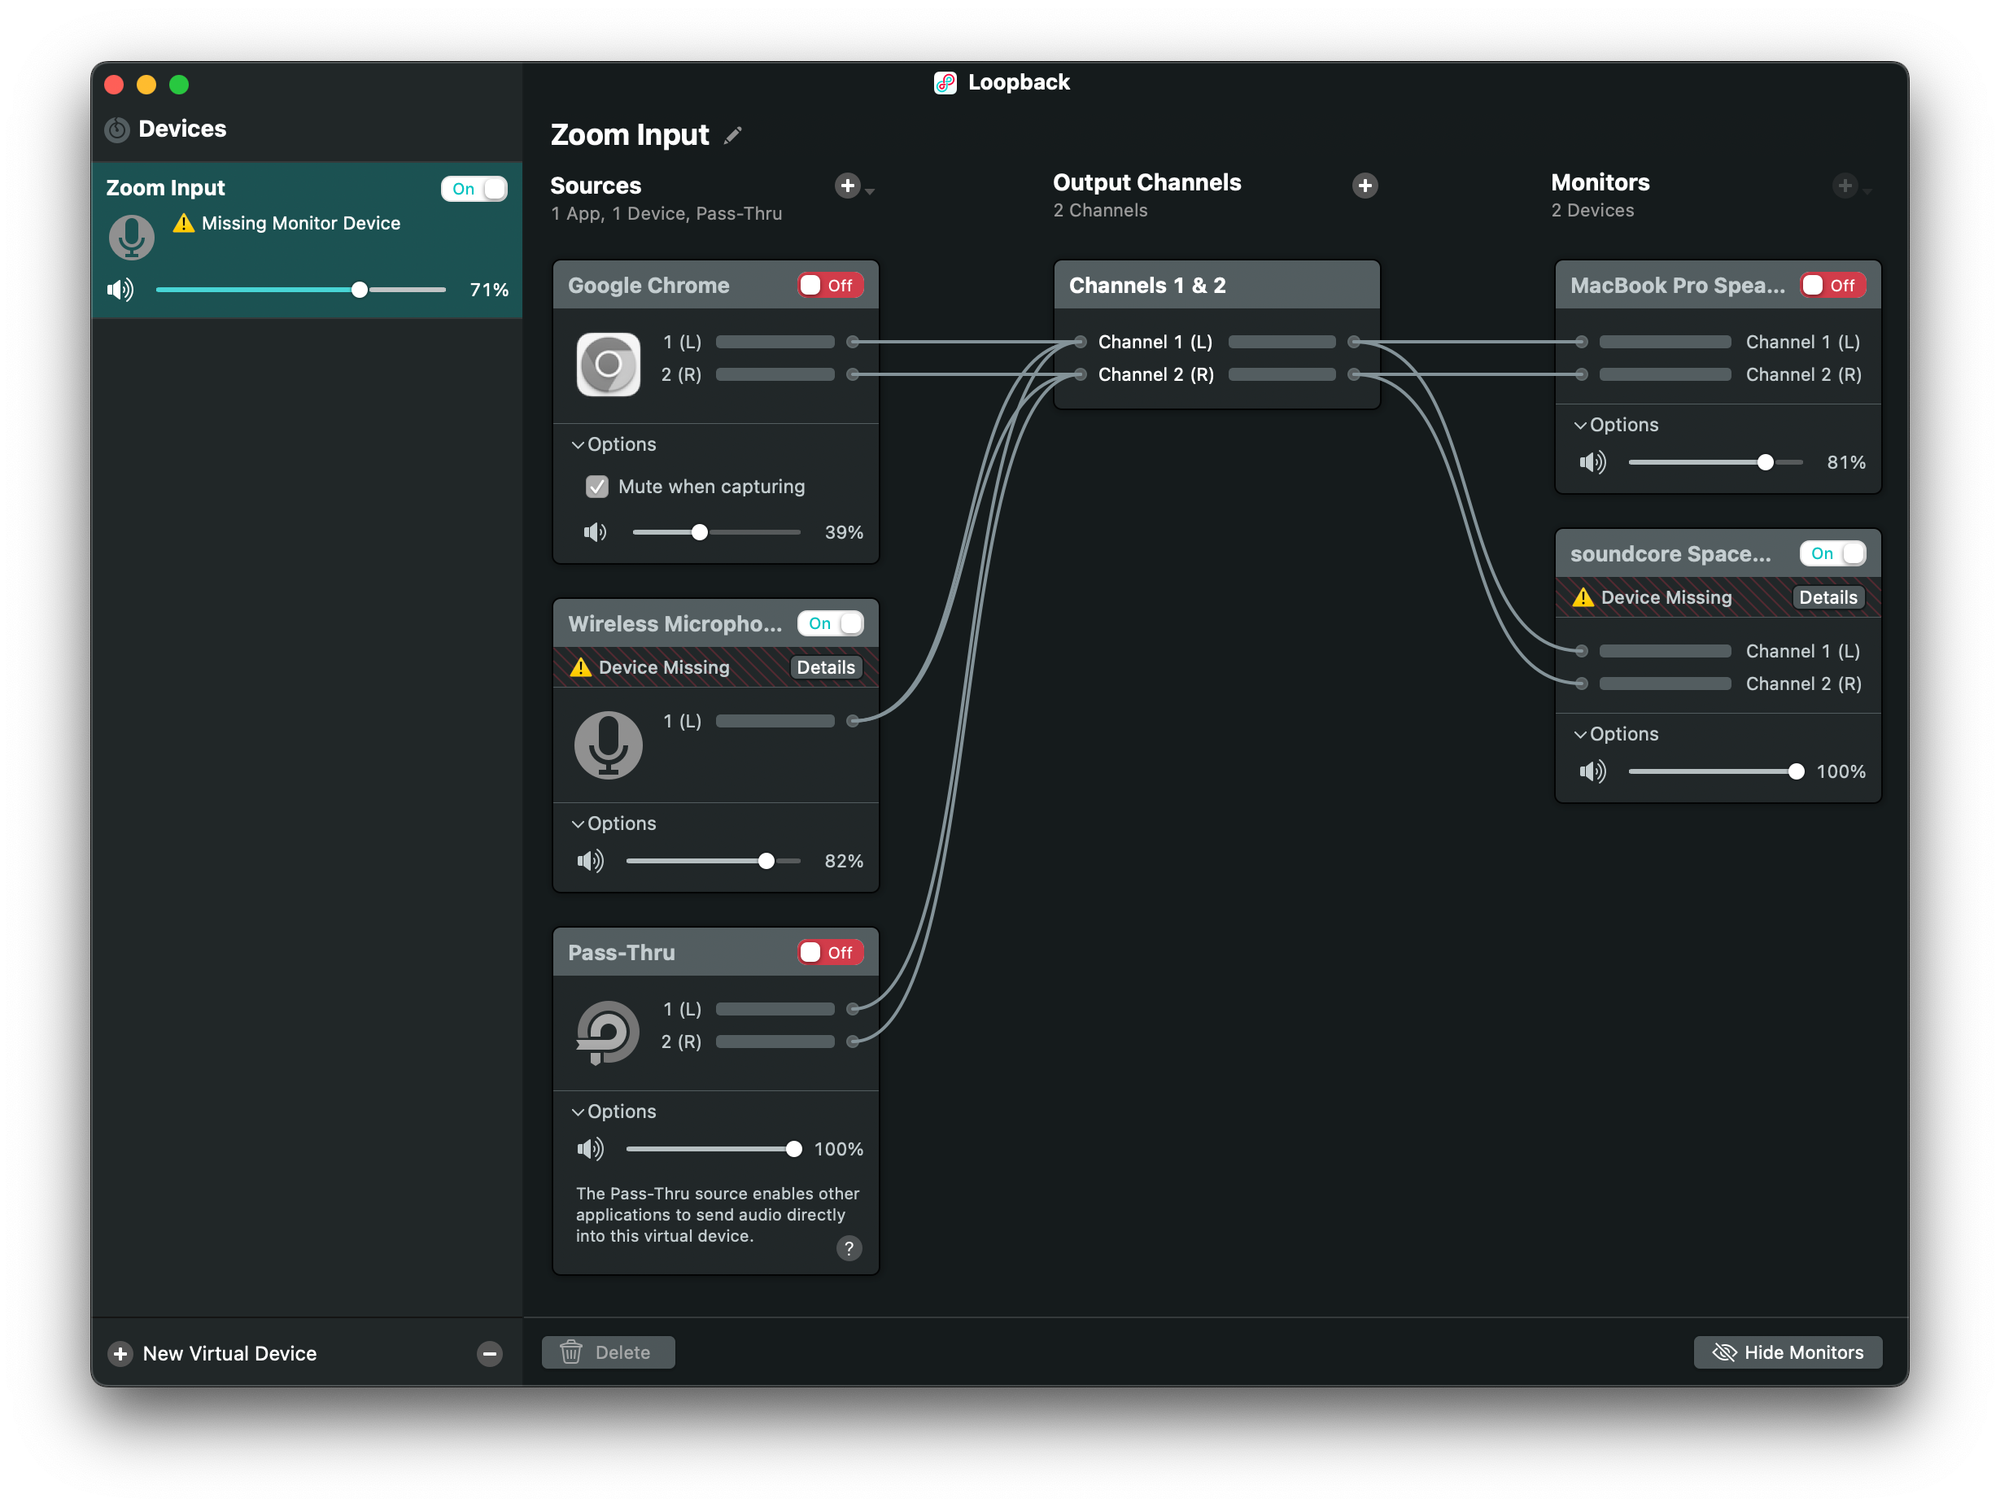Screen dimensions: 2000x1507
Task: Select the Google Chrome source header
Action: (x=716, y=285)
